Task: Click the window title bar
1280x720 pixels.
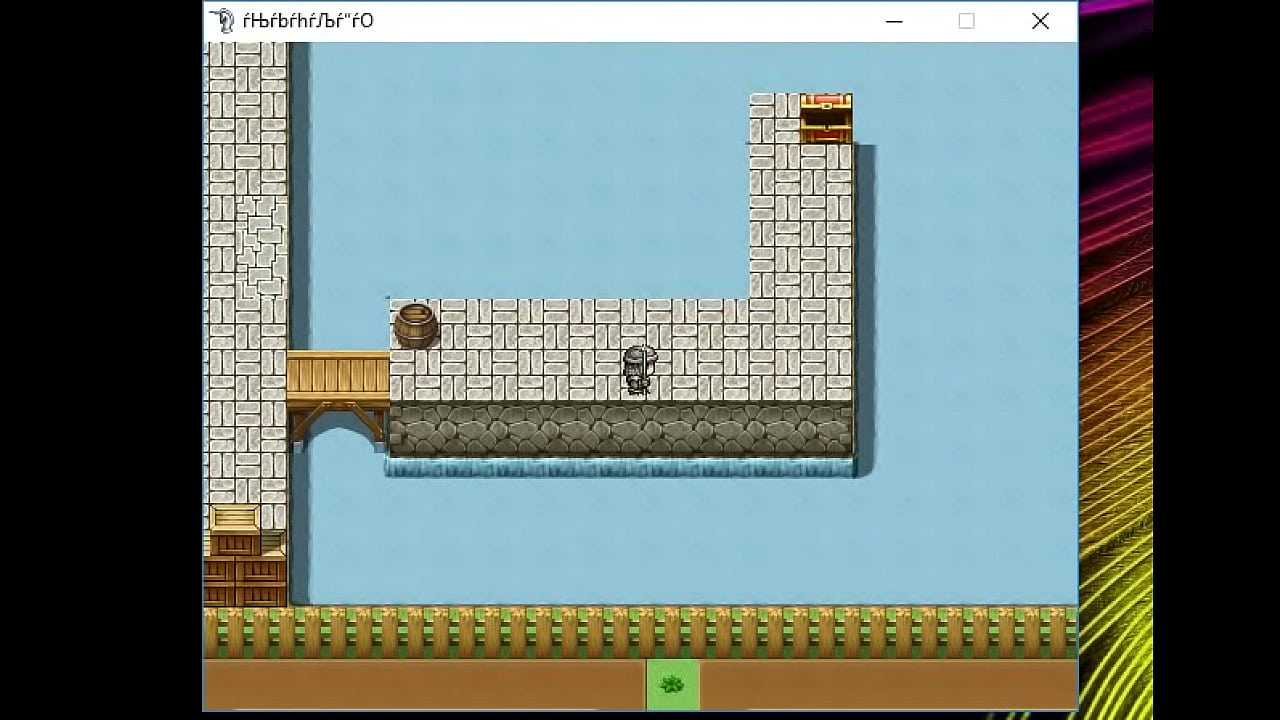Action: pos(600,20)
